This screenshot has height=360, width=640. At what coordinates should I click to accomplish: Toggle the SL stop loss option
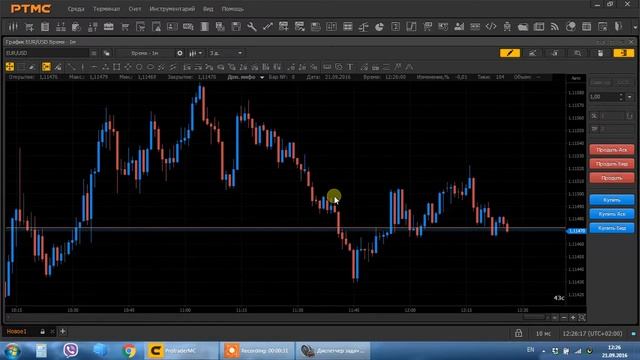click(x=594, y=116)
